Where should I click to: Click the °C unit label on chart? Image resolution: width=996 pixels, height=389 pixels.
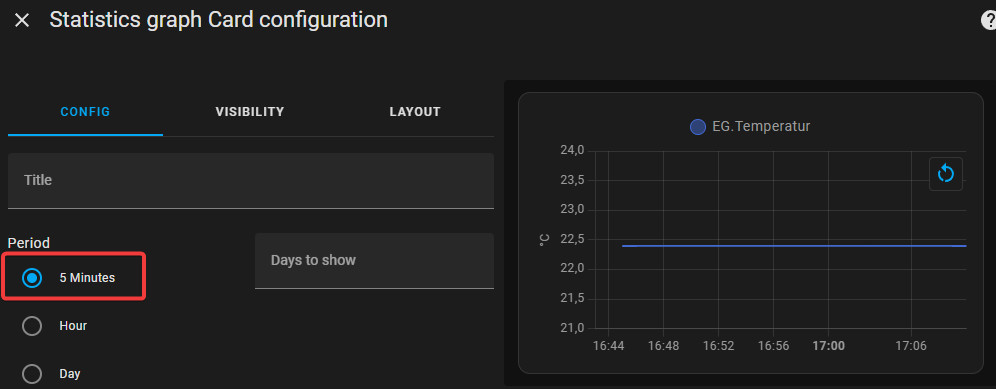coord(544,240)
